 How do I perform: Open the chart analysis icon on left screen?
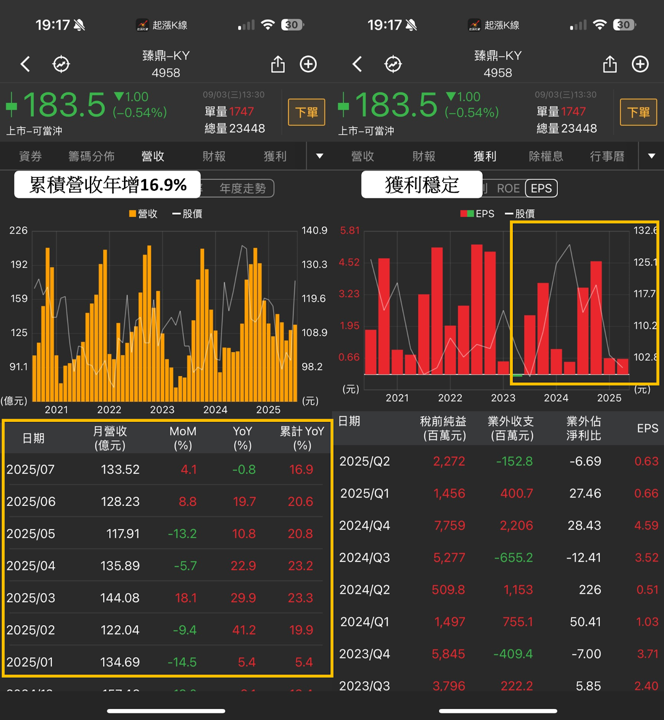(61, 64)
